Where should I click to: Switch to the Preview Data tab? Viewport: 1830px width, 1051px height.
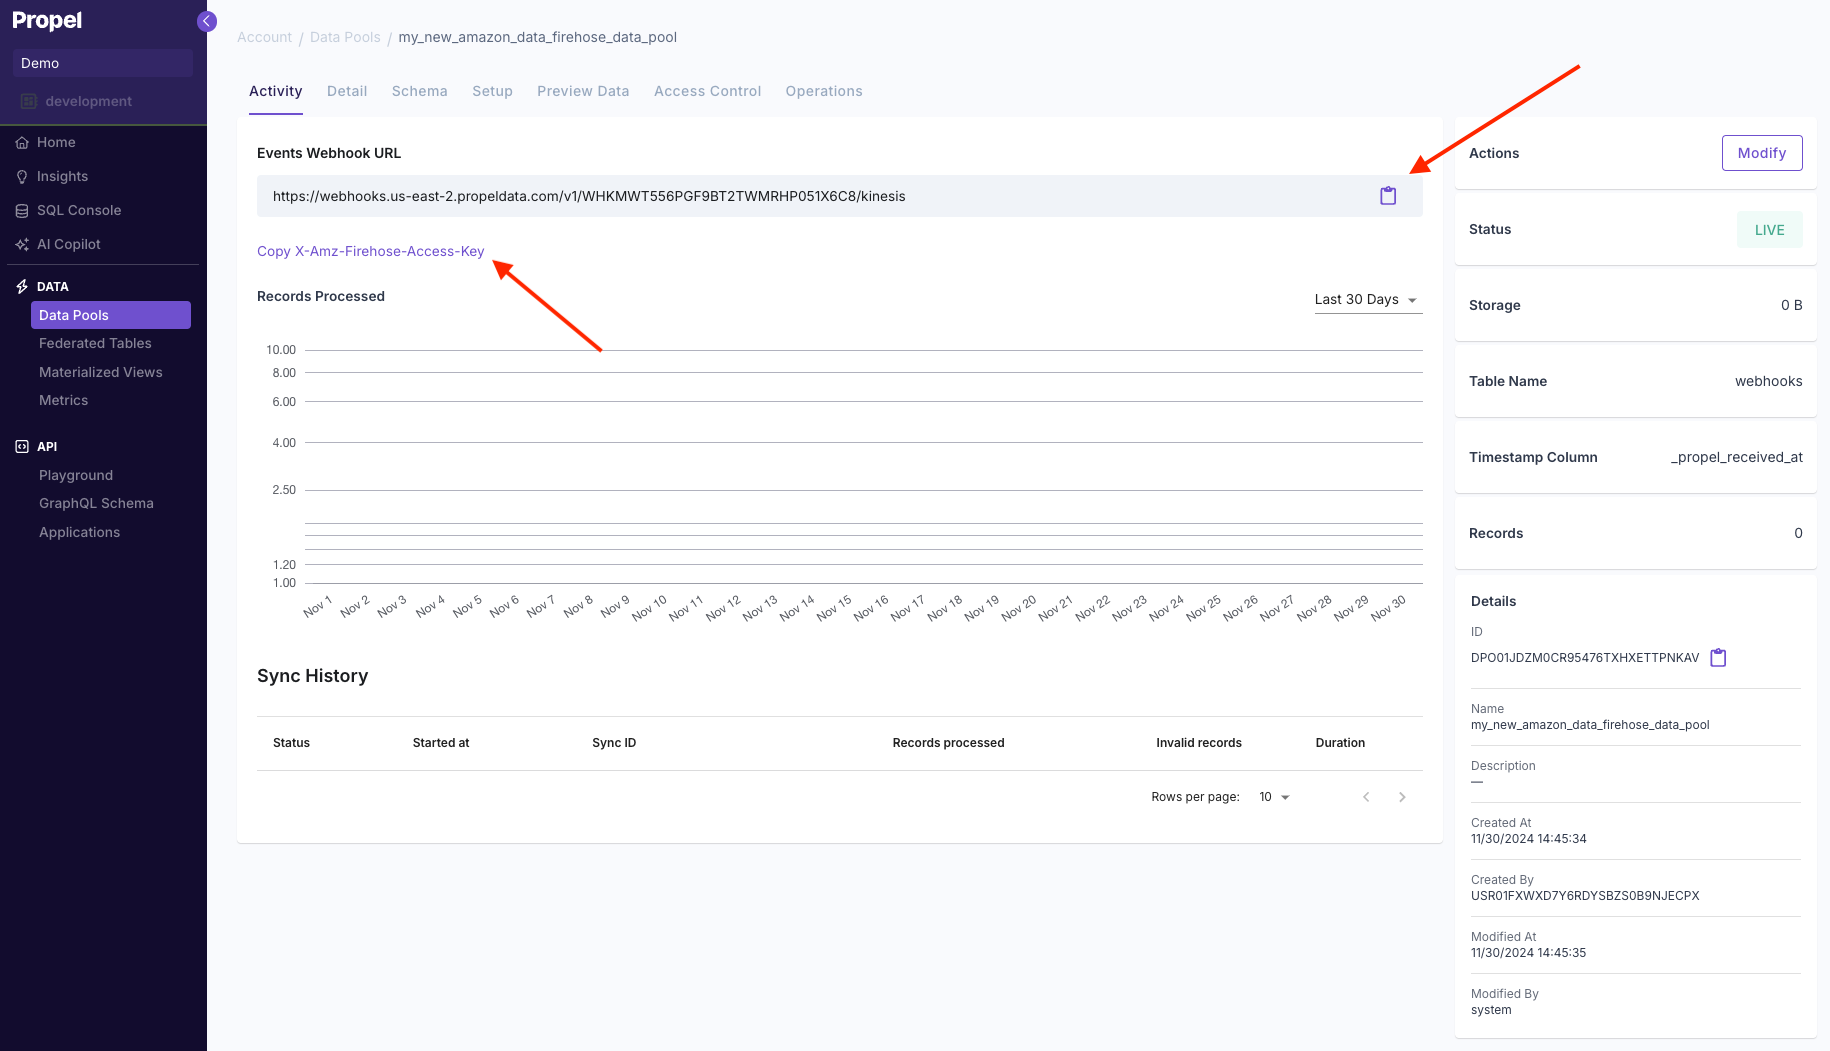583,91
